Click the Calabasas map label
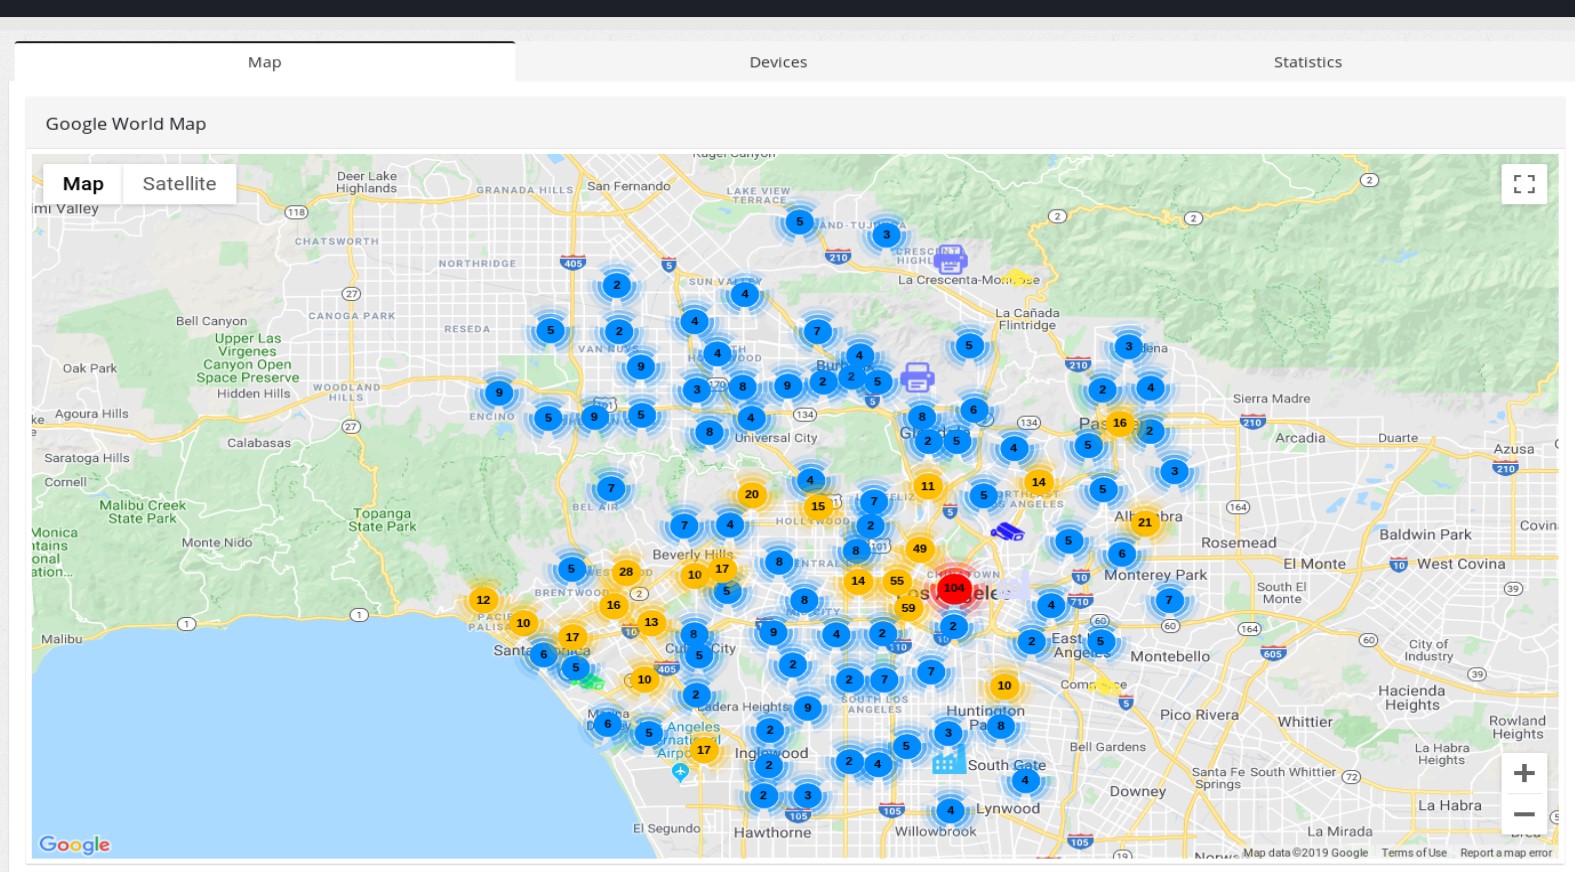The height and width of the screenshot is (872, 1575). pyautogui.click(x=259, y=443)
